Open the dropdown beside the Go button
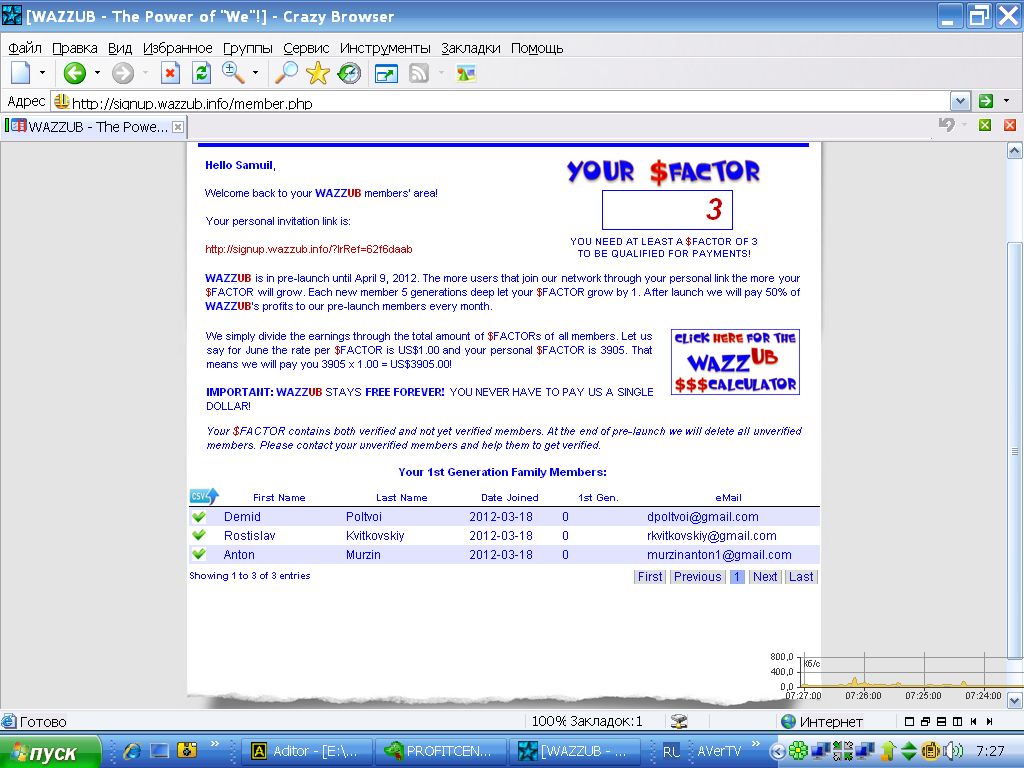This screenshot has width=1024, height=768. (x=1006, y=101)
